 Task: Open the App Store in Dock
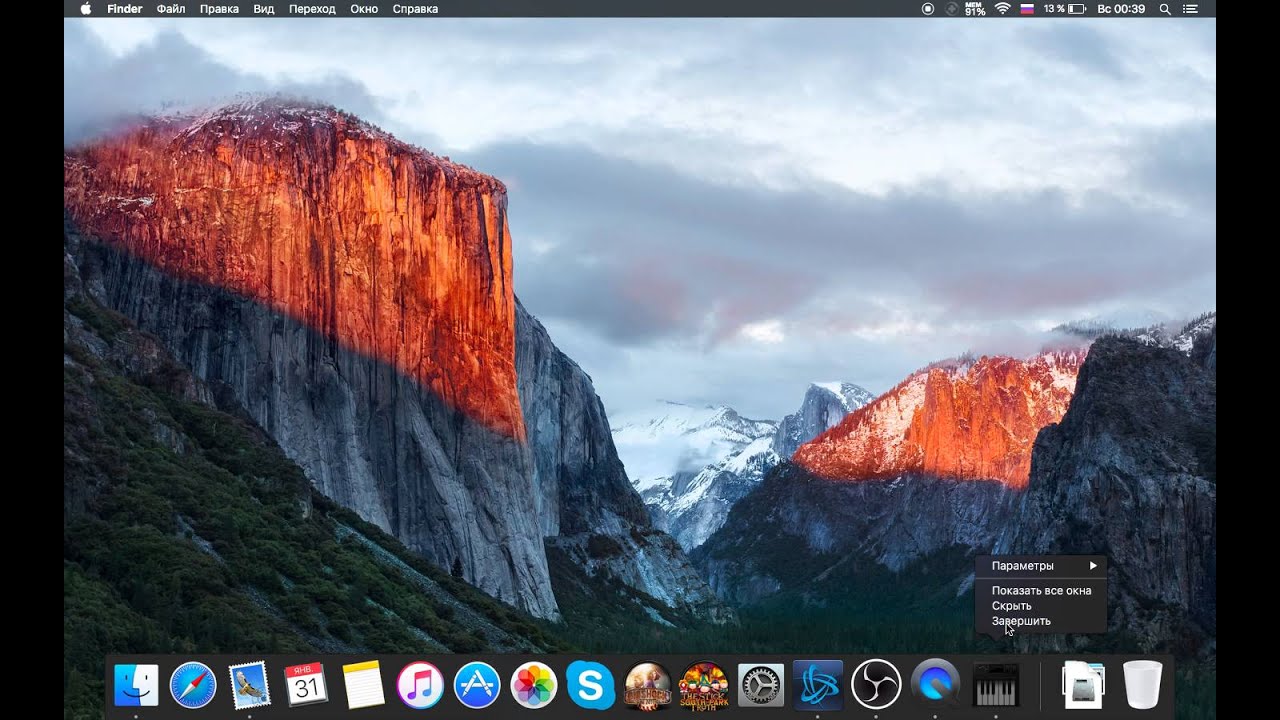[477, 685]
